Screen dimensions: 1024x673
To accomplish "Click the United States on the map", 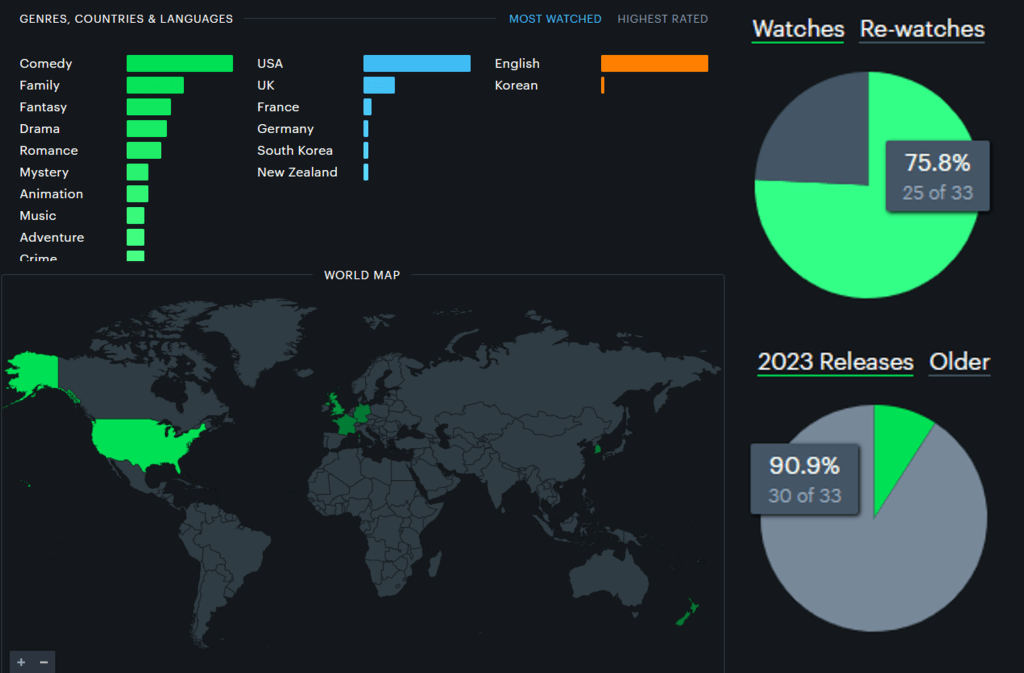I will pos(145,442).
